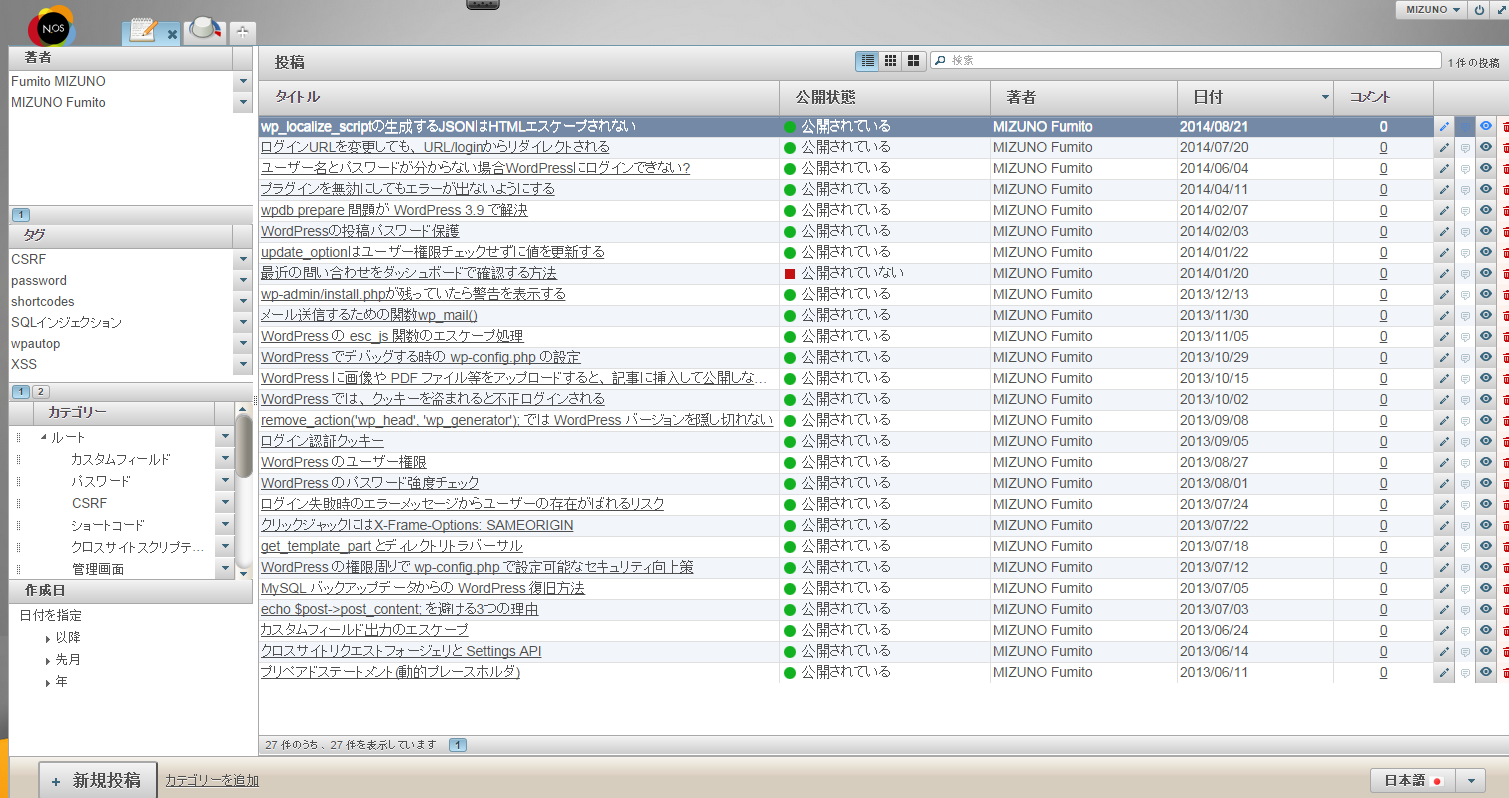Click the カテゴリーを追加 link
The height and width of the screenshot is (798, 1509).
[x=212, y=781]
